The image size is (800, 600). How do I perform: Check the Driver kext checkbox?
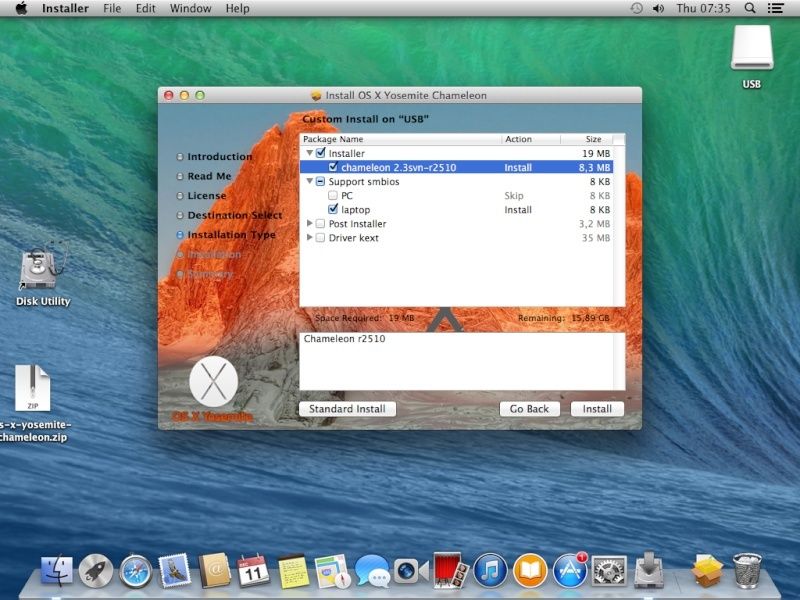point(321,238)
